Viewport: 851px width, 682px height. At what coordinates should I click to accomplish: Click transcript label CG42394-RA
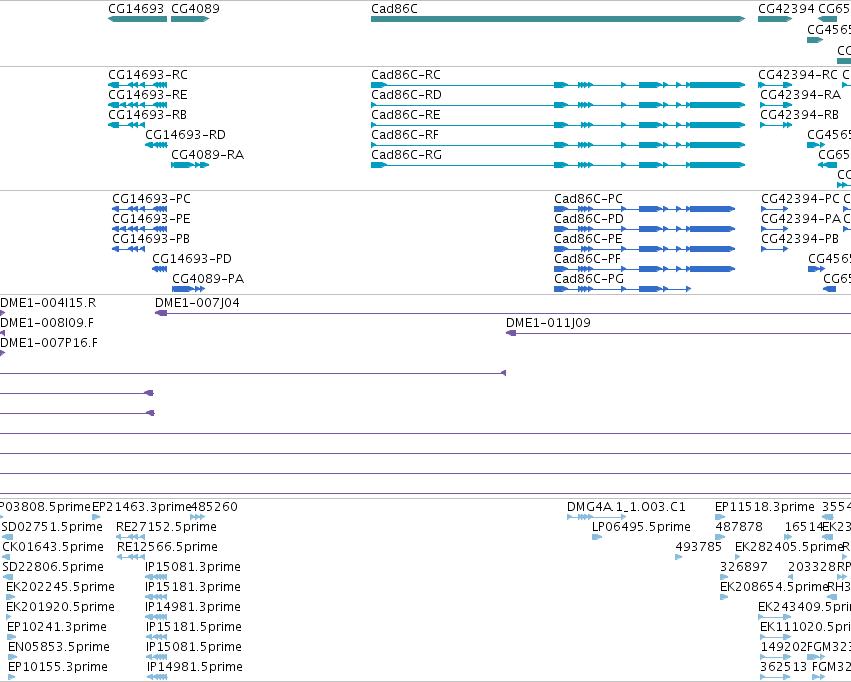pyautogui.click(x=801, y=95)
